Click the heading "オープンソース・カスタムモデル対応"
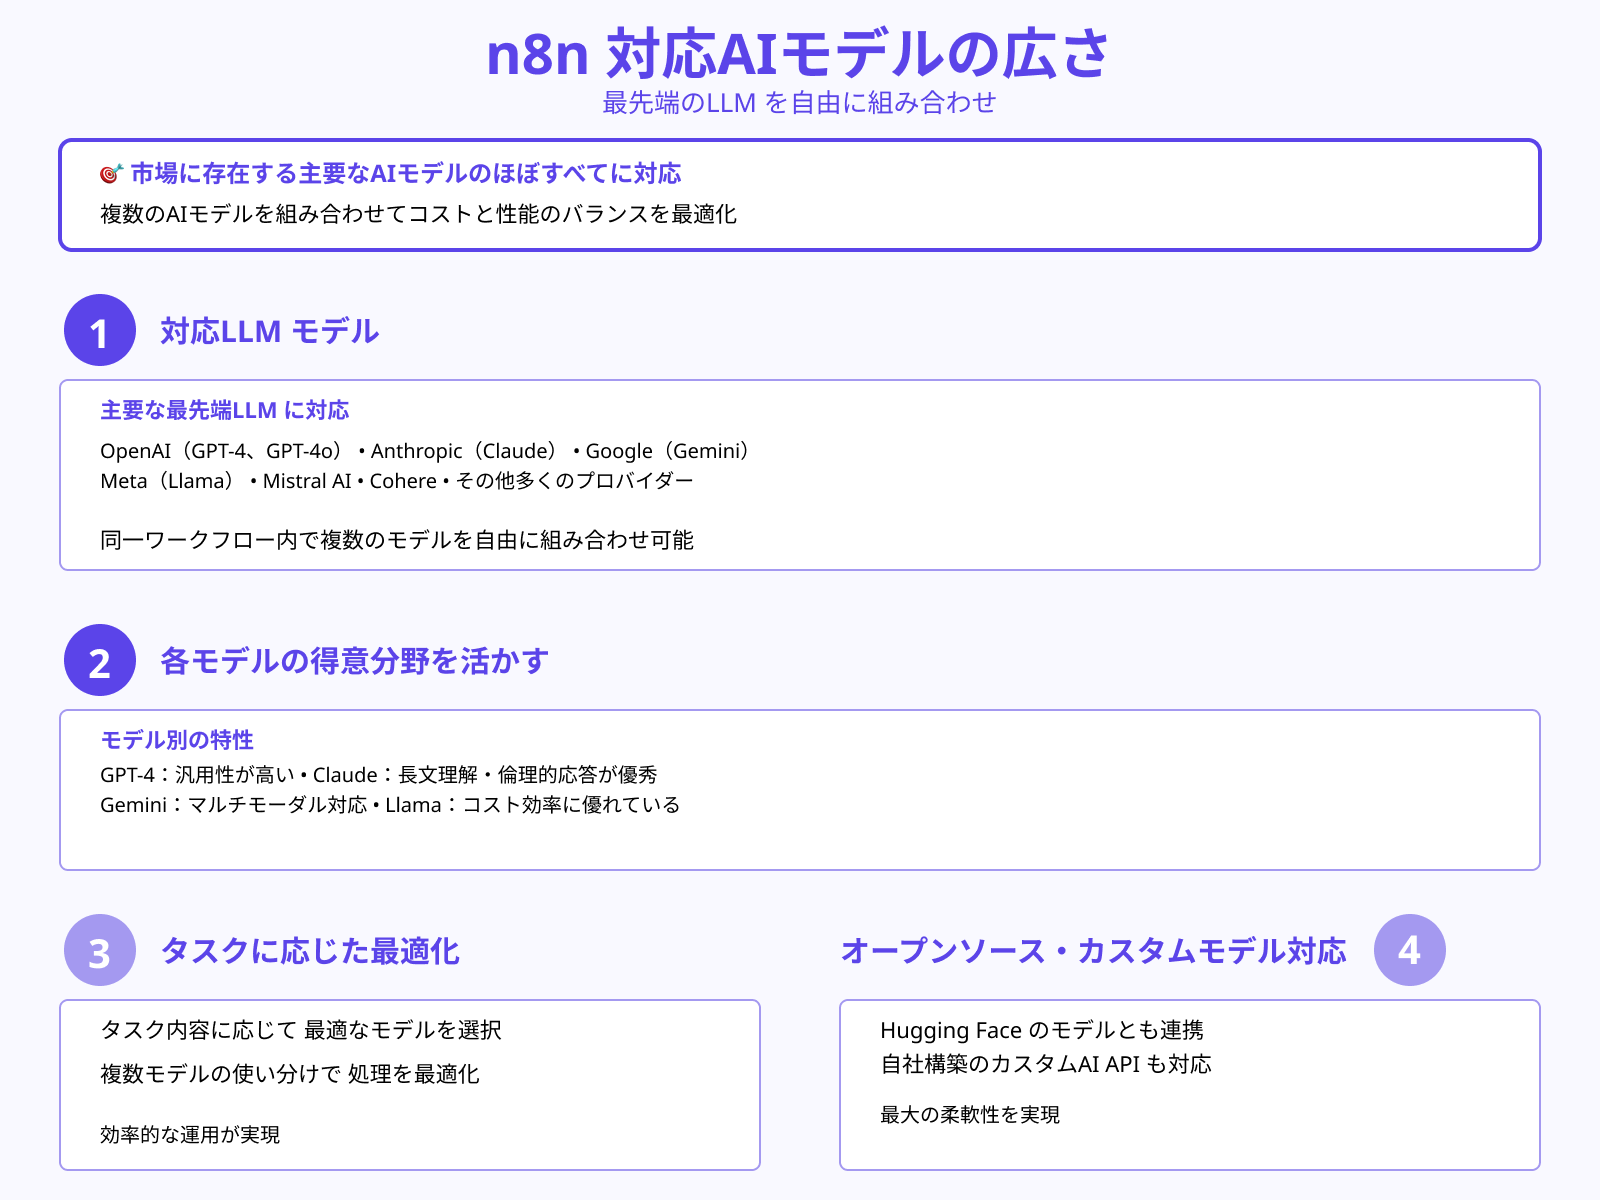The image size is (1600, 1200). click(1093, 951)
